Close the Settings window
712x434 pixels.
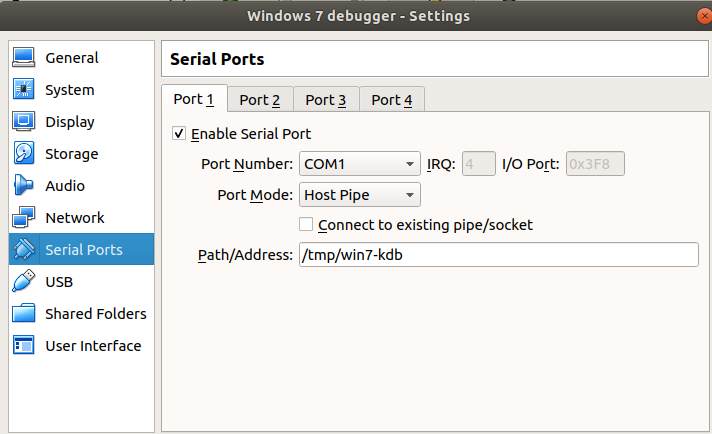tap(704, 16)
